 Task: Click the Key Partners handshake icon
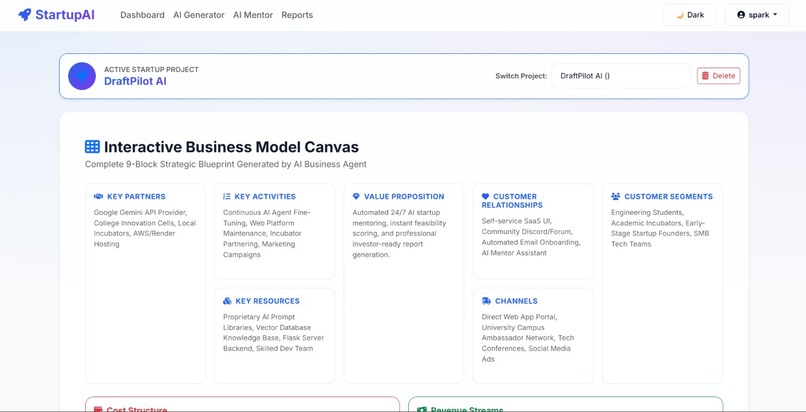coord(98,196)
